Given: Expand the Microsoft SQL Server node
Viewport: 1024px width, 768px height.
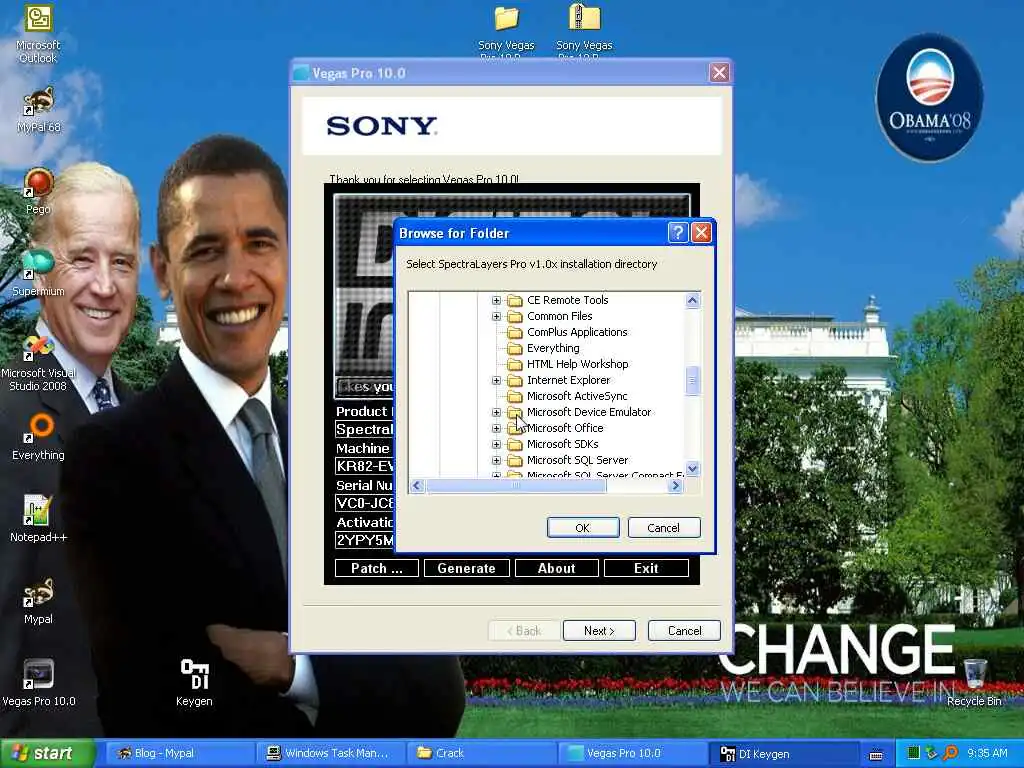Looking at the screenshot, I should pos(496,460).
